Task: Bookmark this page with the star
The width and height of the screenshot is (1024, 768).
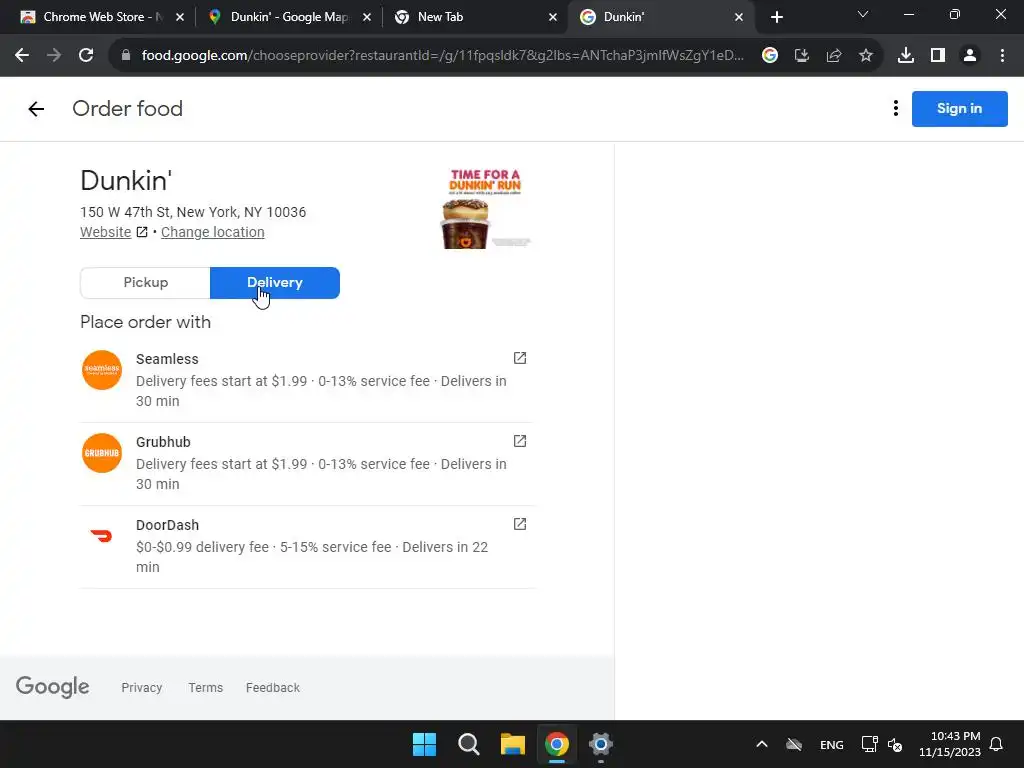Action: (866, 56)
